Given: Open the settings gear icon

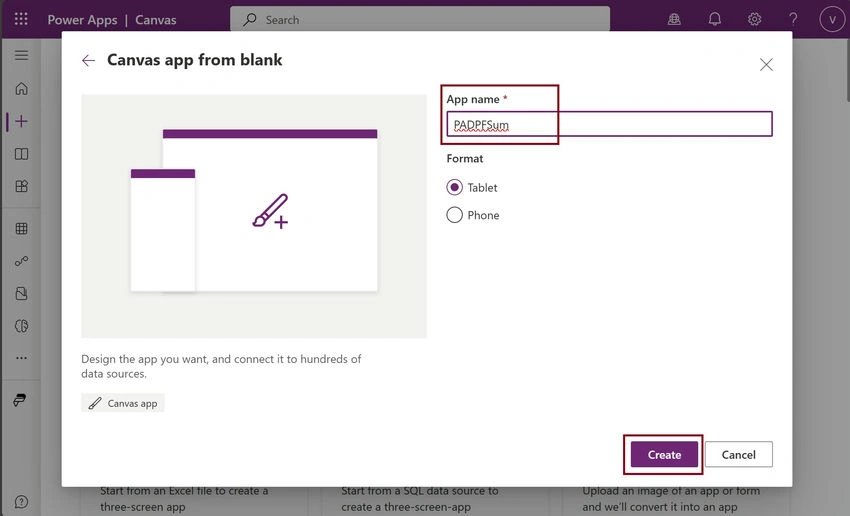Looking at the screenshot, I should click(x=754, y=20).
